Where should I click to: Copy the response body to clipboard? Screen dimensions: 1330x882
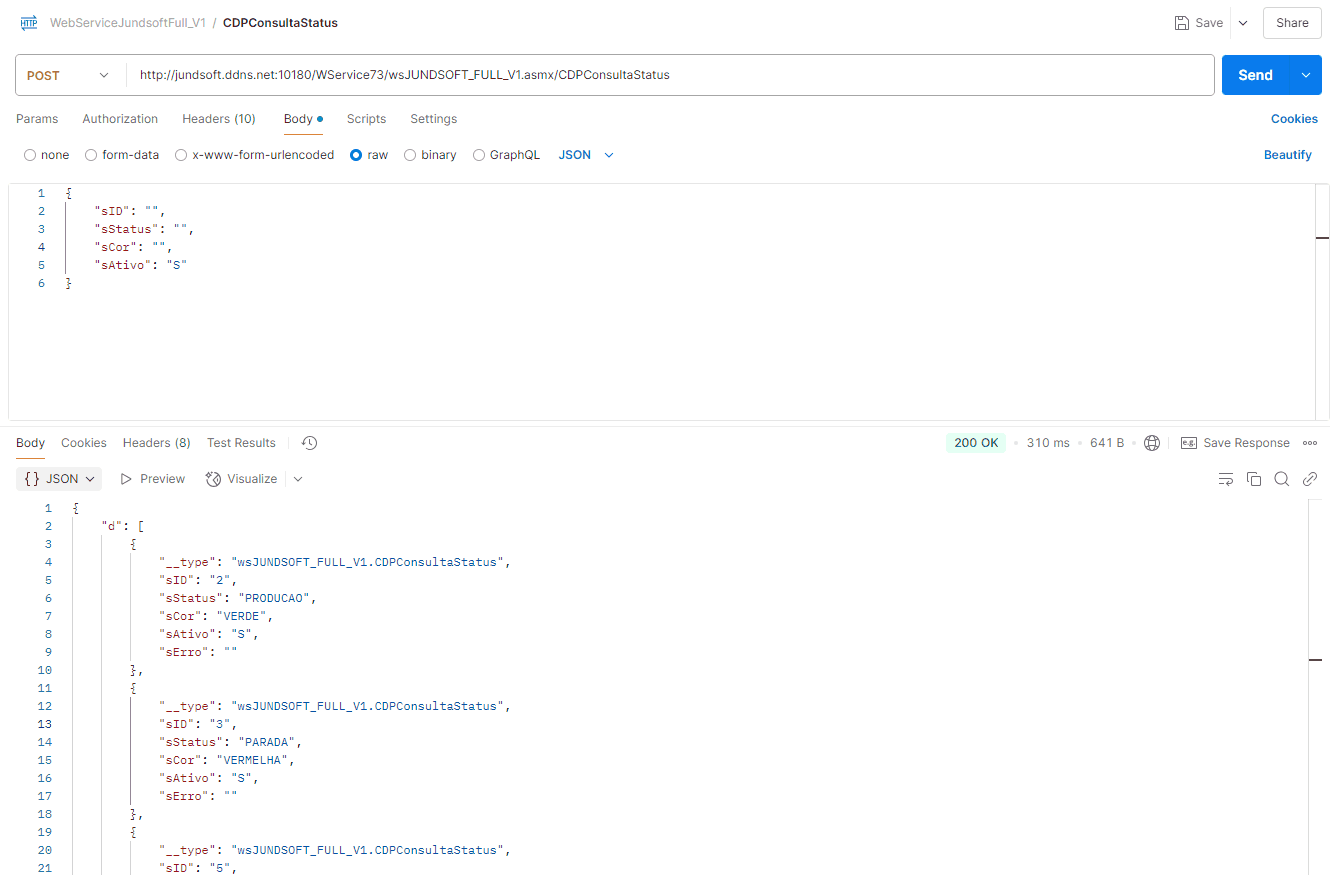pyautogui.click(x=1254, y=479)
